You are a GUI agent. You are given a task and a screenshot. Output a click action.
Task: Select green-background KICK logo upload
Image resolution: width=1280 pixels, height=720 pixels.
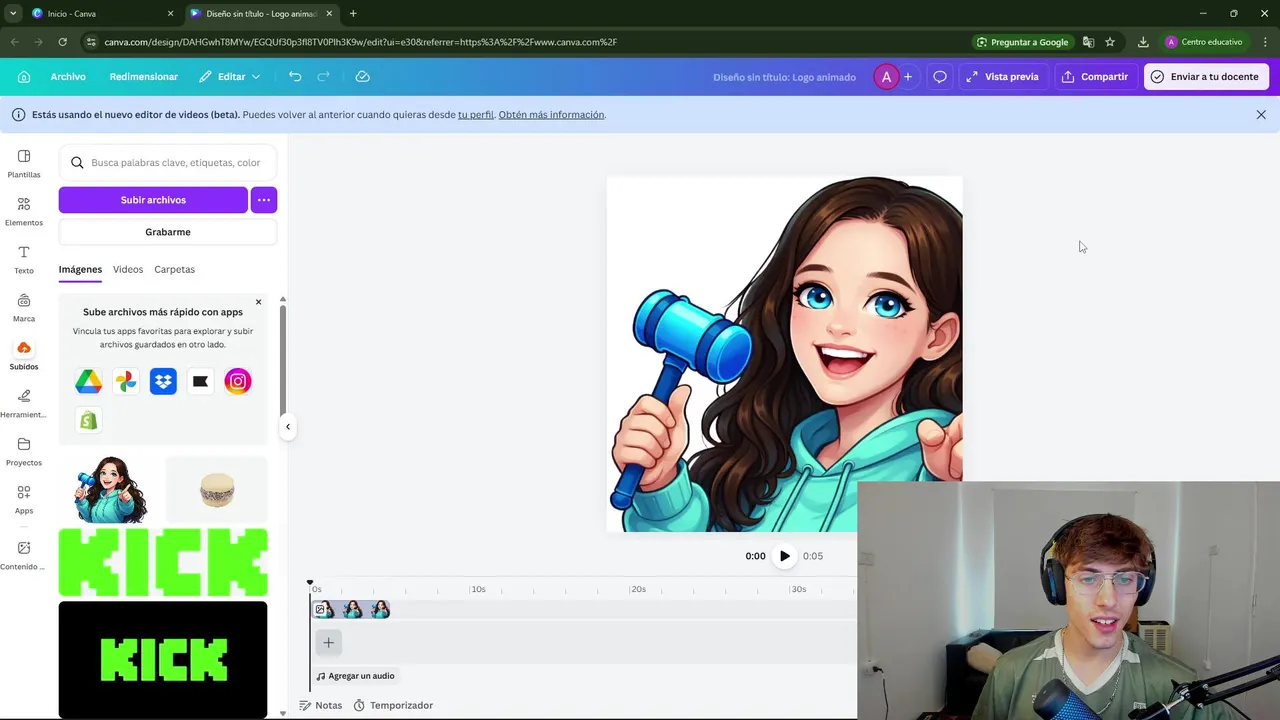click(163, 563)
